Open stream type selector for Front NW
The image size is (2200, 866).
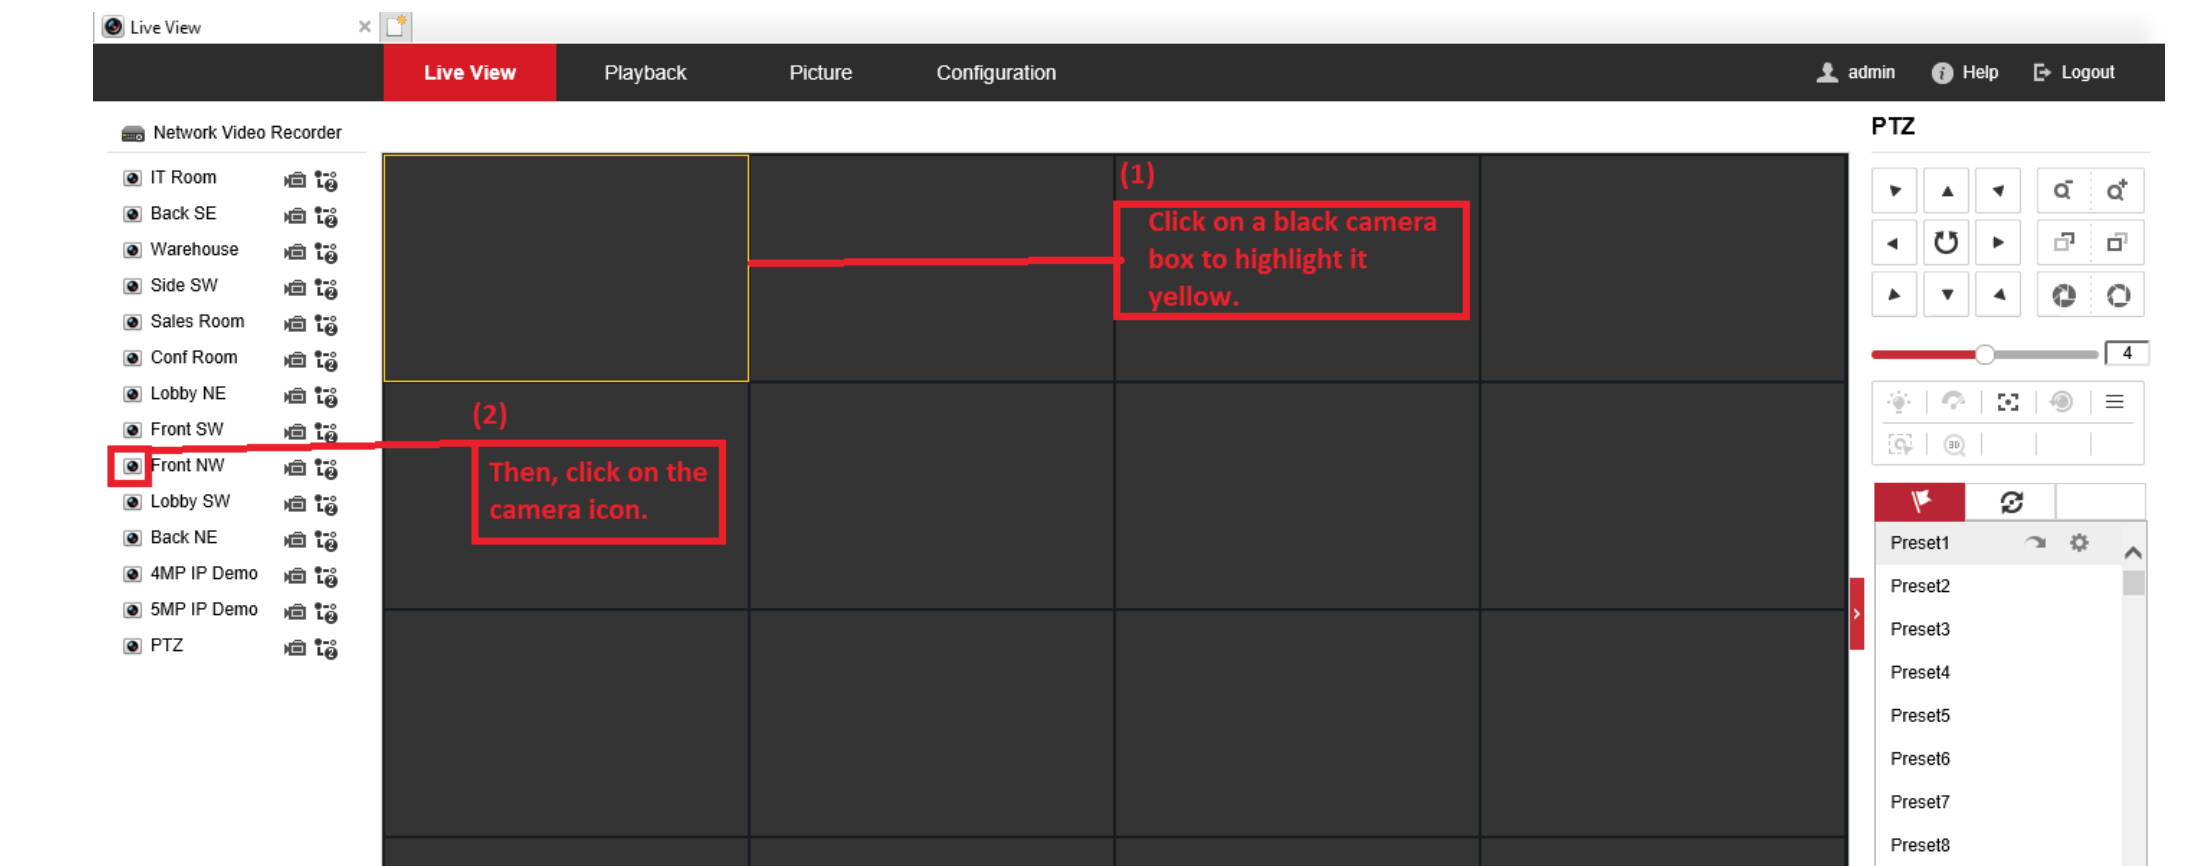(326, 469)
